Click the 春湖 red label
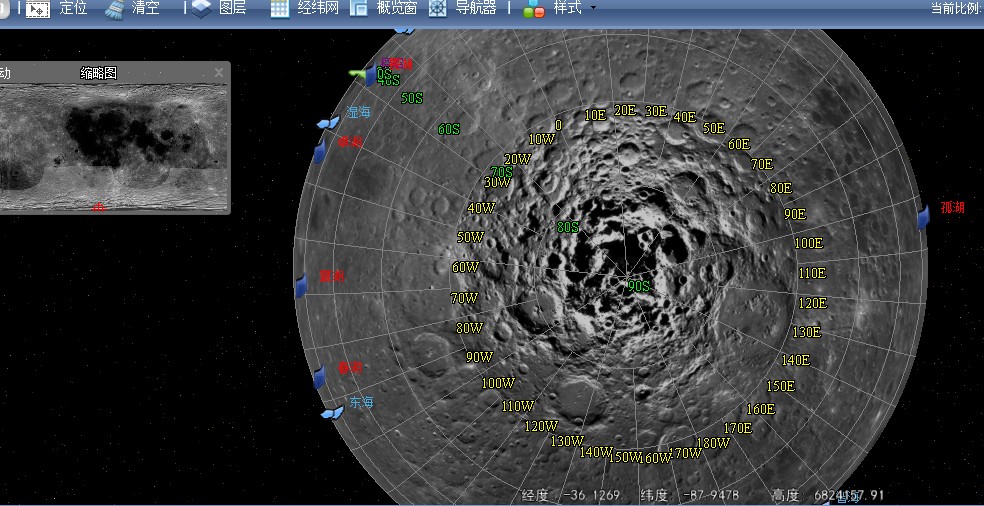 [350, 368]
